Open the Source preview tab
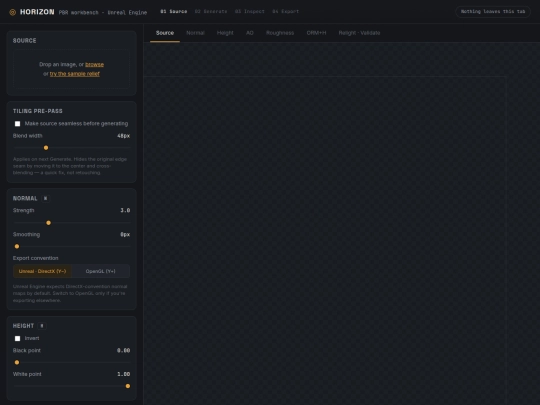540x405 pixels. (x=165, y=33)
